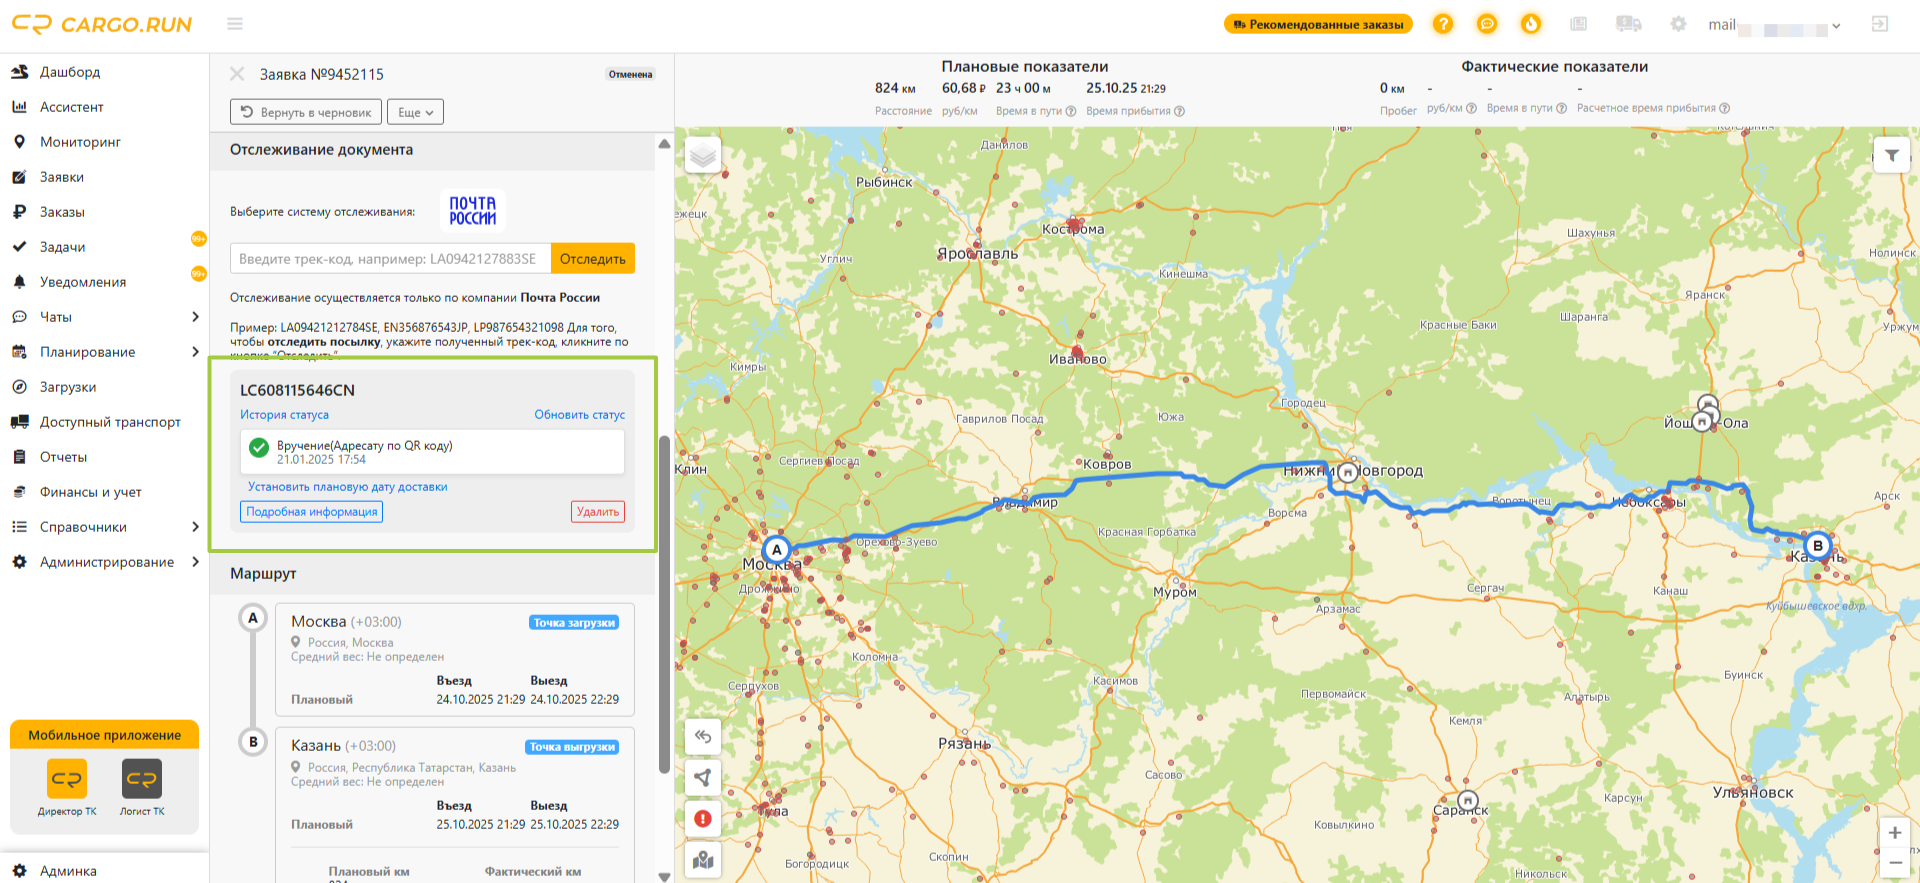
Task: Click the gray truck with dollar icon
Action: [x=1628, y=24]
